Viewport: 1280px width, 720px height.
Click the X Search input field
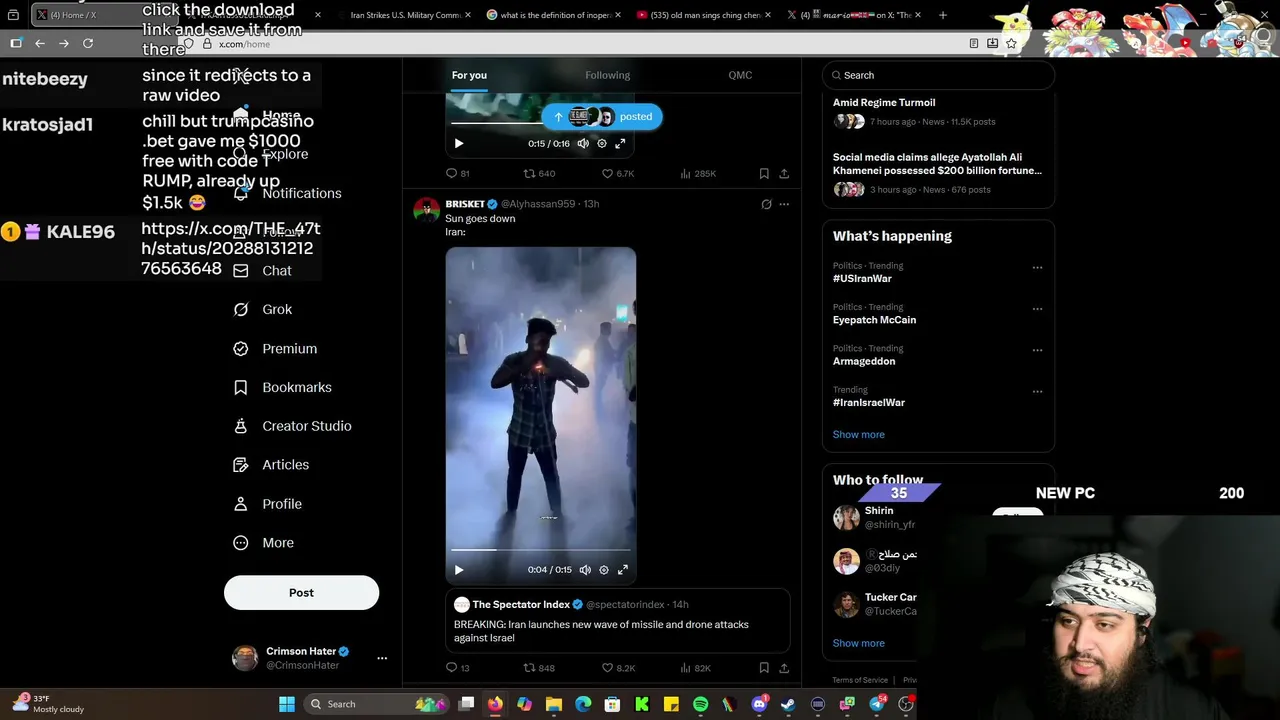(938, 75)
